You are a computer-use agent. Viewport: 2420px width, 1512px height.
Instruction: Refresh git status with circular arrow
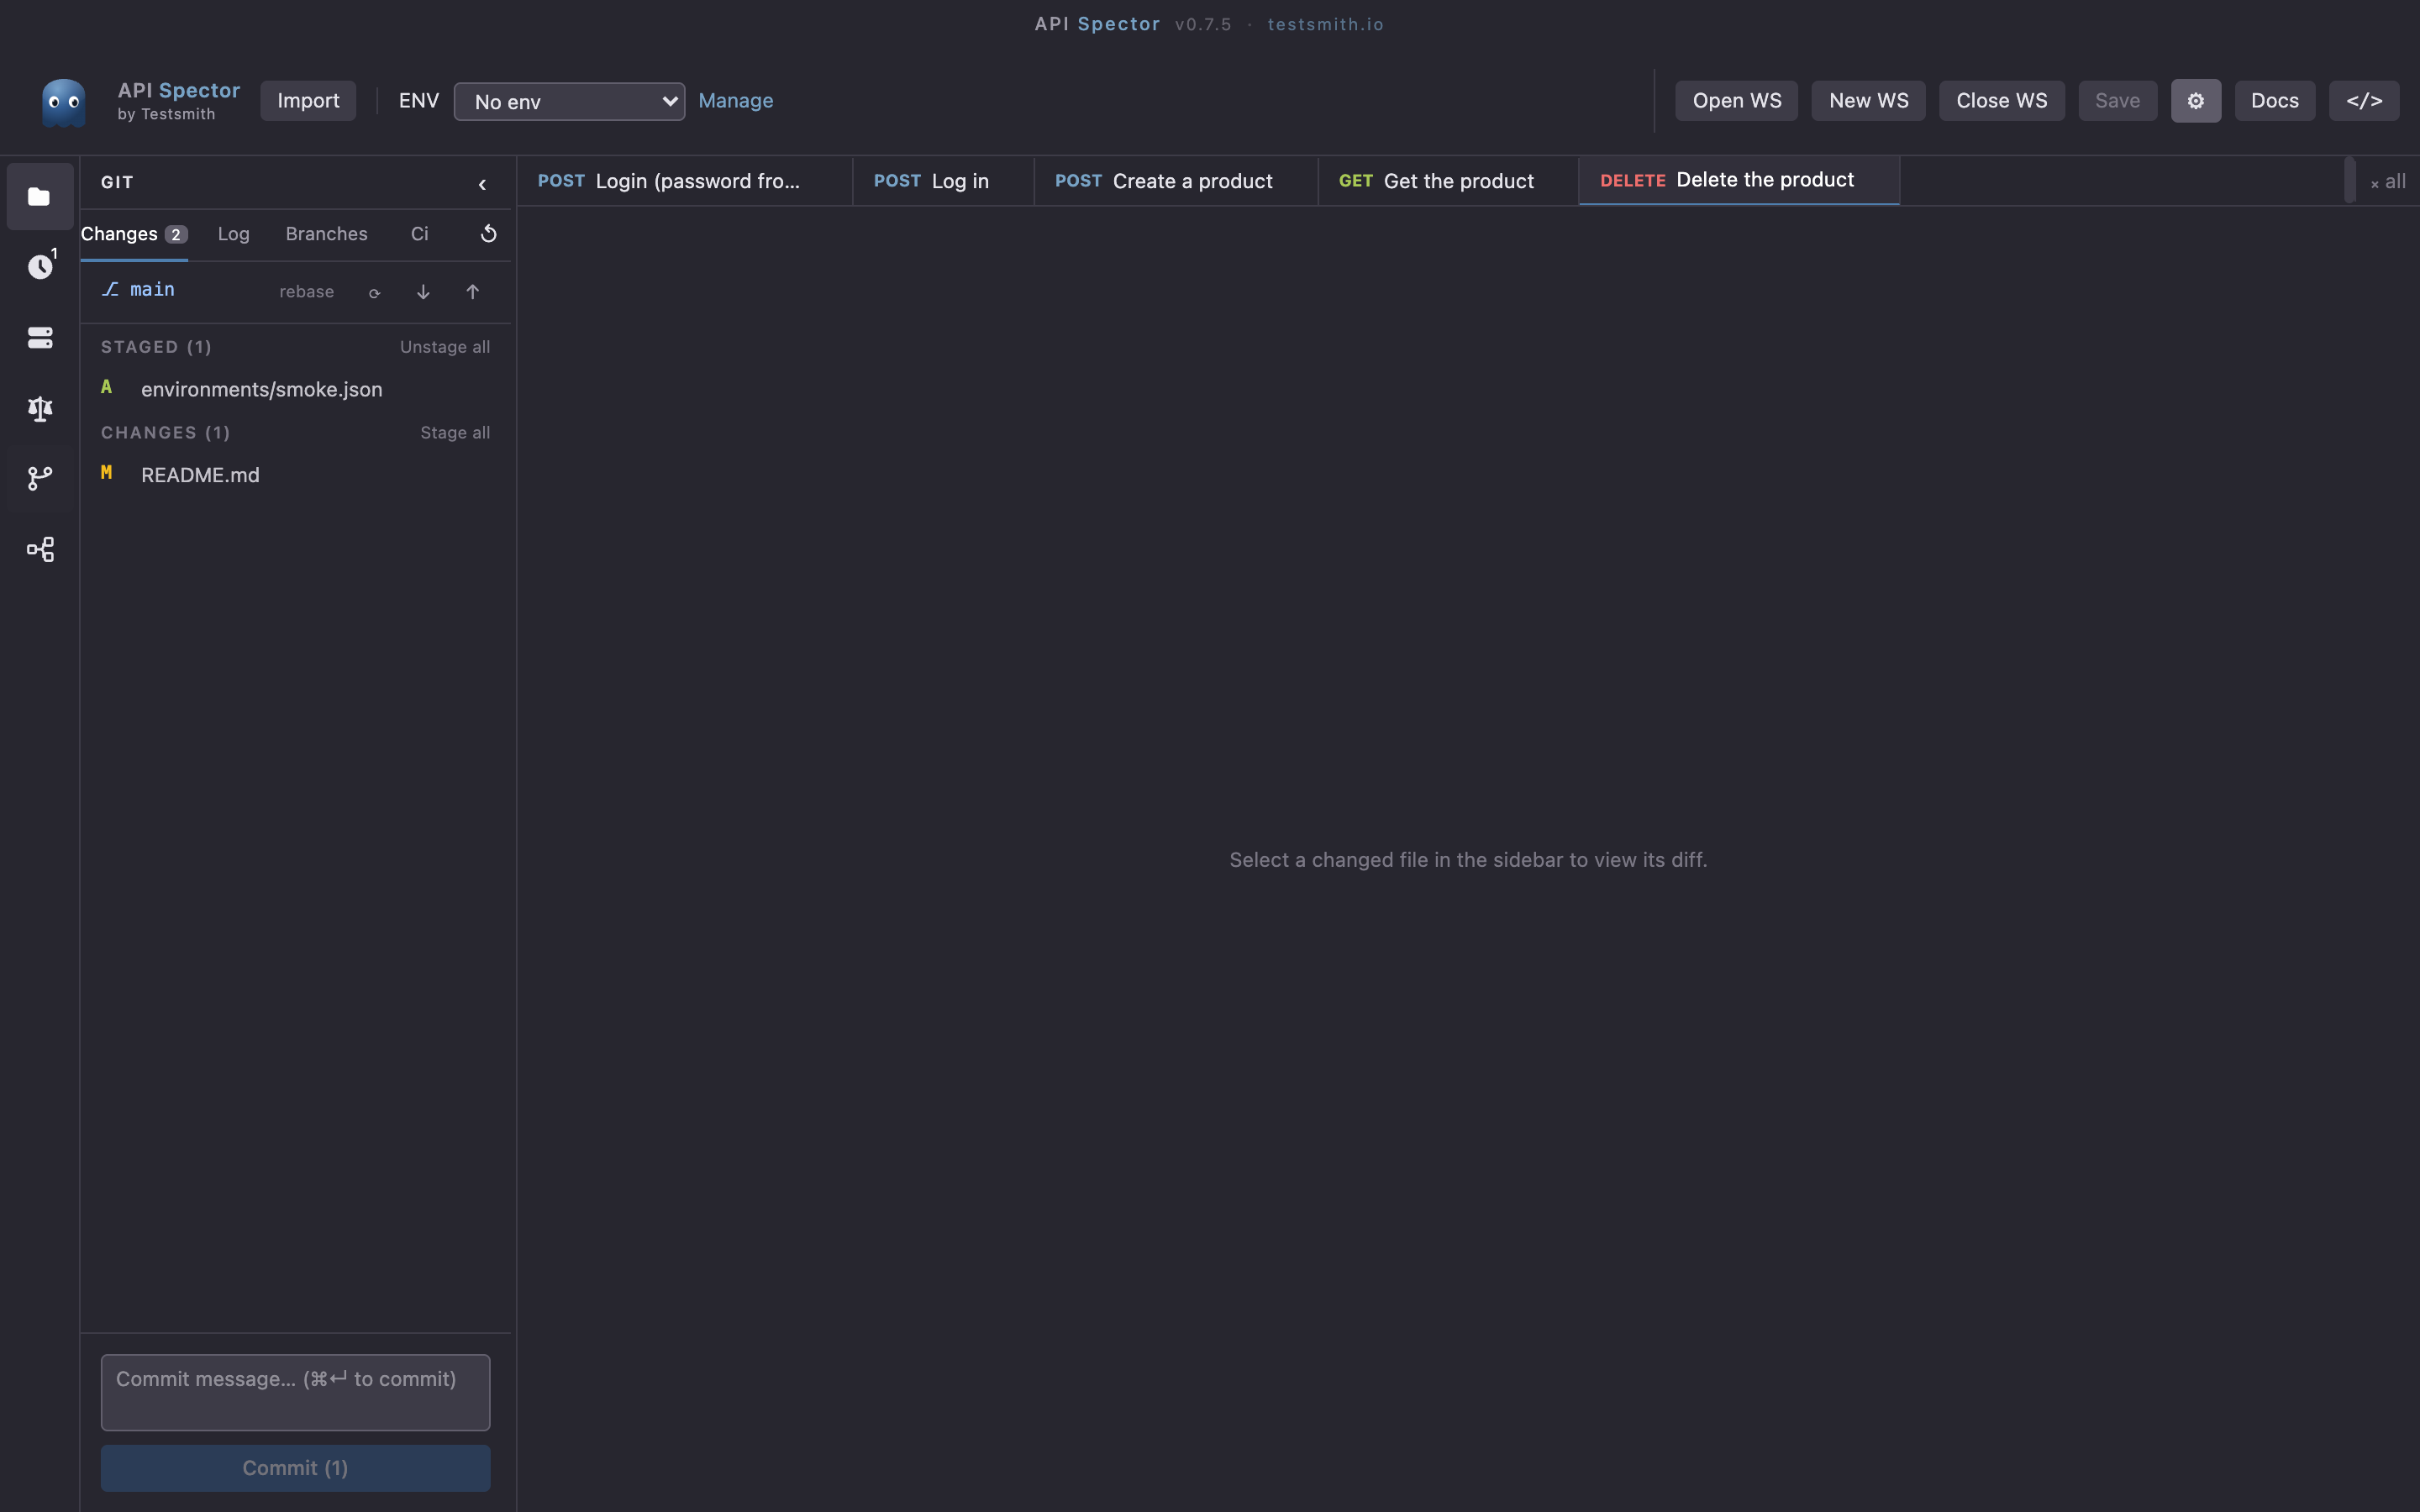pos(489,234)
